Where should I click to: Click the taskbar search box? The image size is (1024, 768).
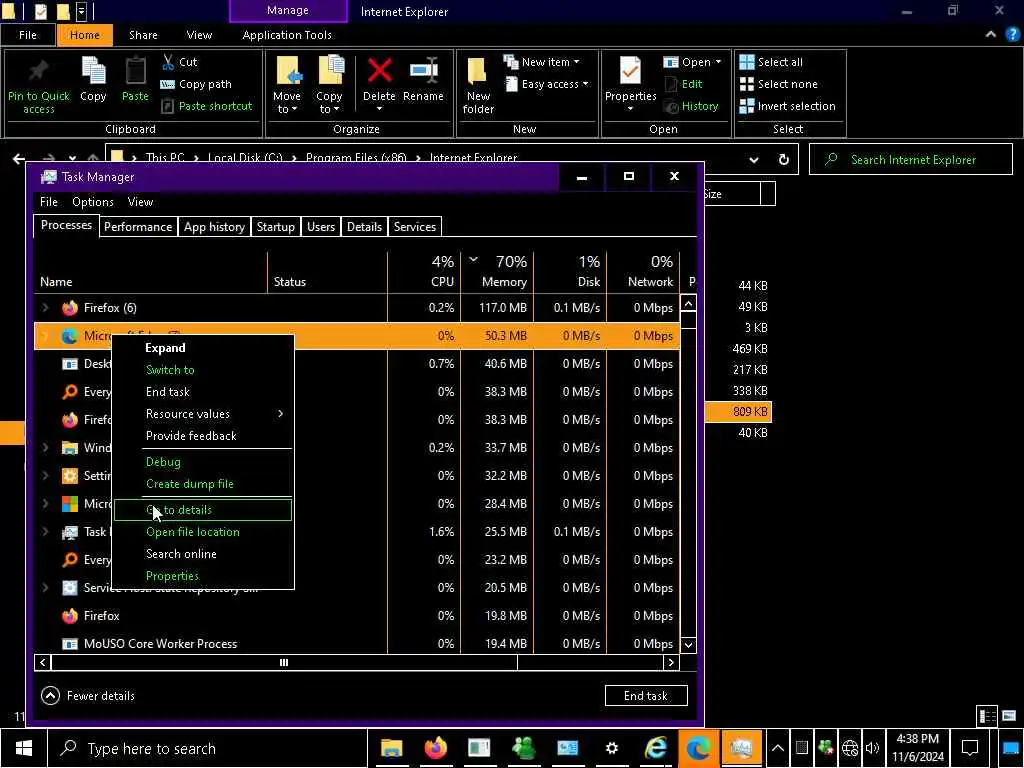(x=207, y=748)
